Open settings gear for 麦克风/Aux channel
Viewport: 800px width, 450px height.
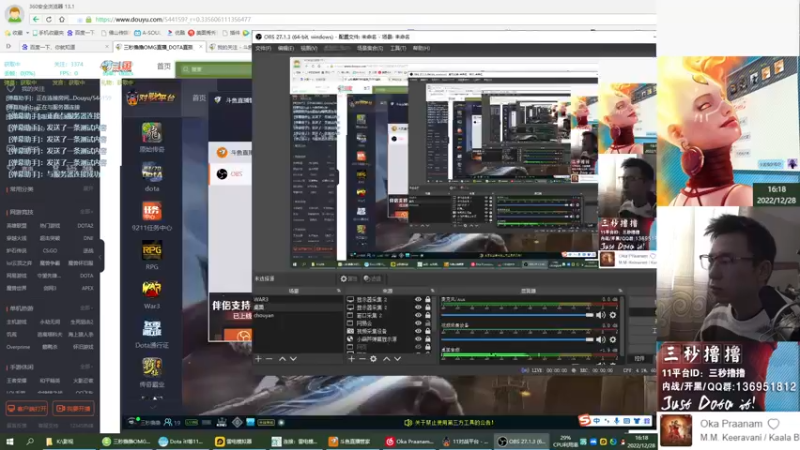(x=613, y=315)
